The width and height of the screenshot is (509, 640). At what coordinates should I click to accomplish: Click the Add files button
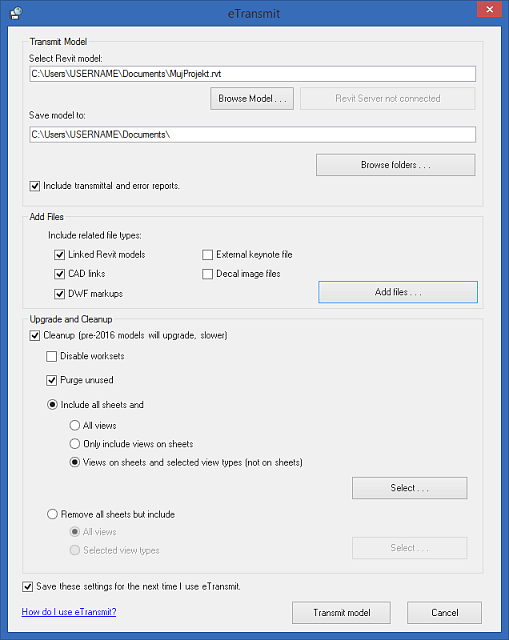pyautogui.click(x=398, y=292)
